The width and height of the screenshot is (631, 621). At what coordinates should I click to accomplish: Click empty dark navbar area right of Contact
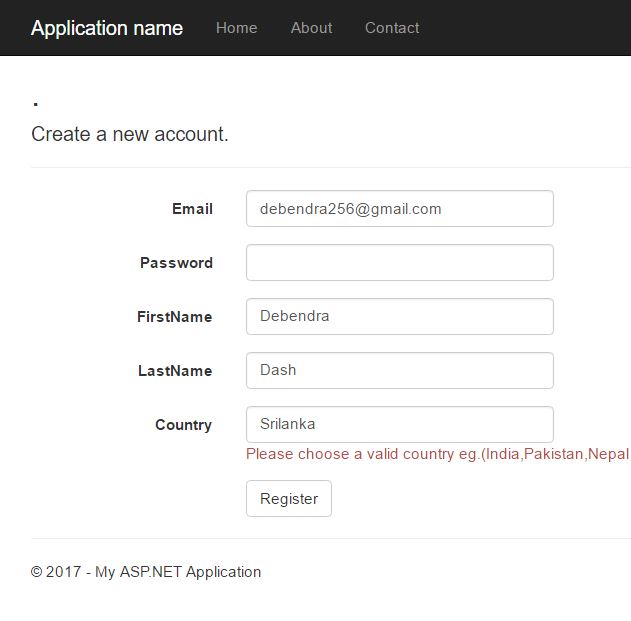tap(530, 28)
